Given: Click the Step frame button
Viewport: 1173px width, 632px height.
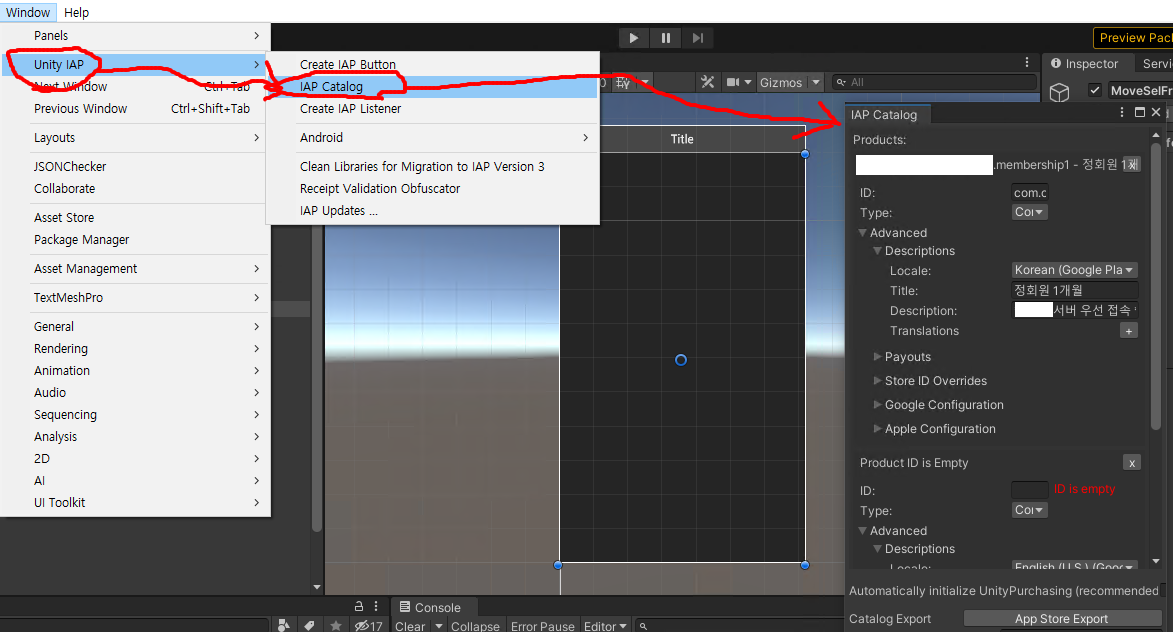Looking at the screenshot, I should click(x=697, y=38).
